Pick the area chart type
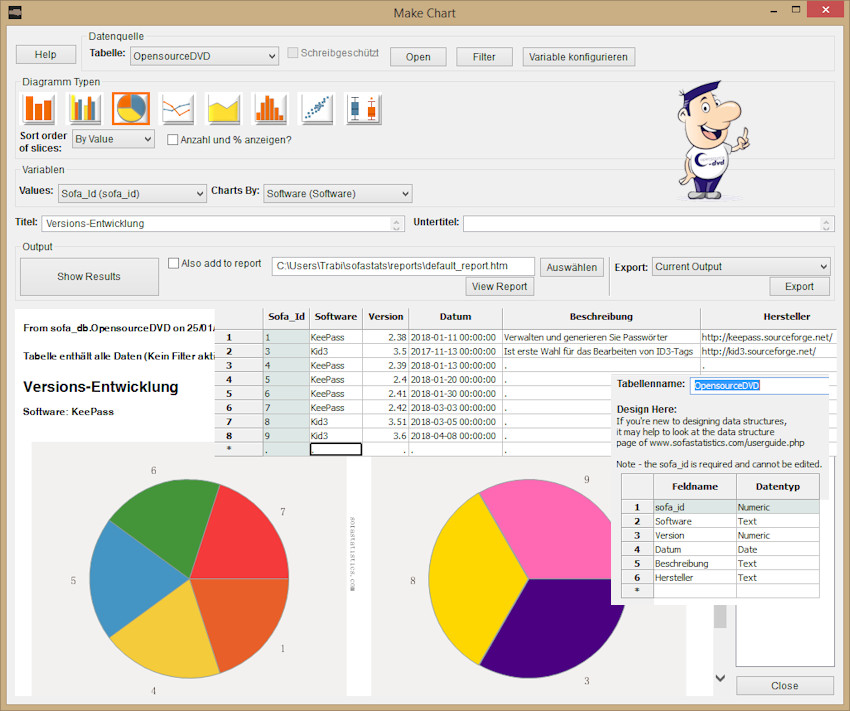850x711 pixels. point(224,107)
